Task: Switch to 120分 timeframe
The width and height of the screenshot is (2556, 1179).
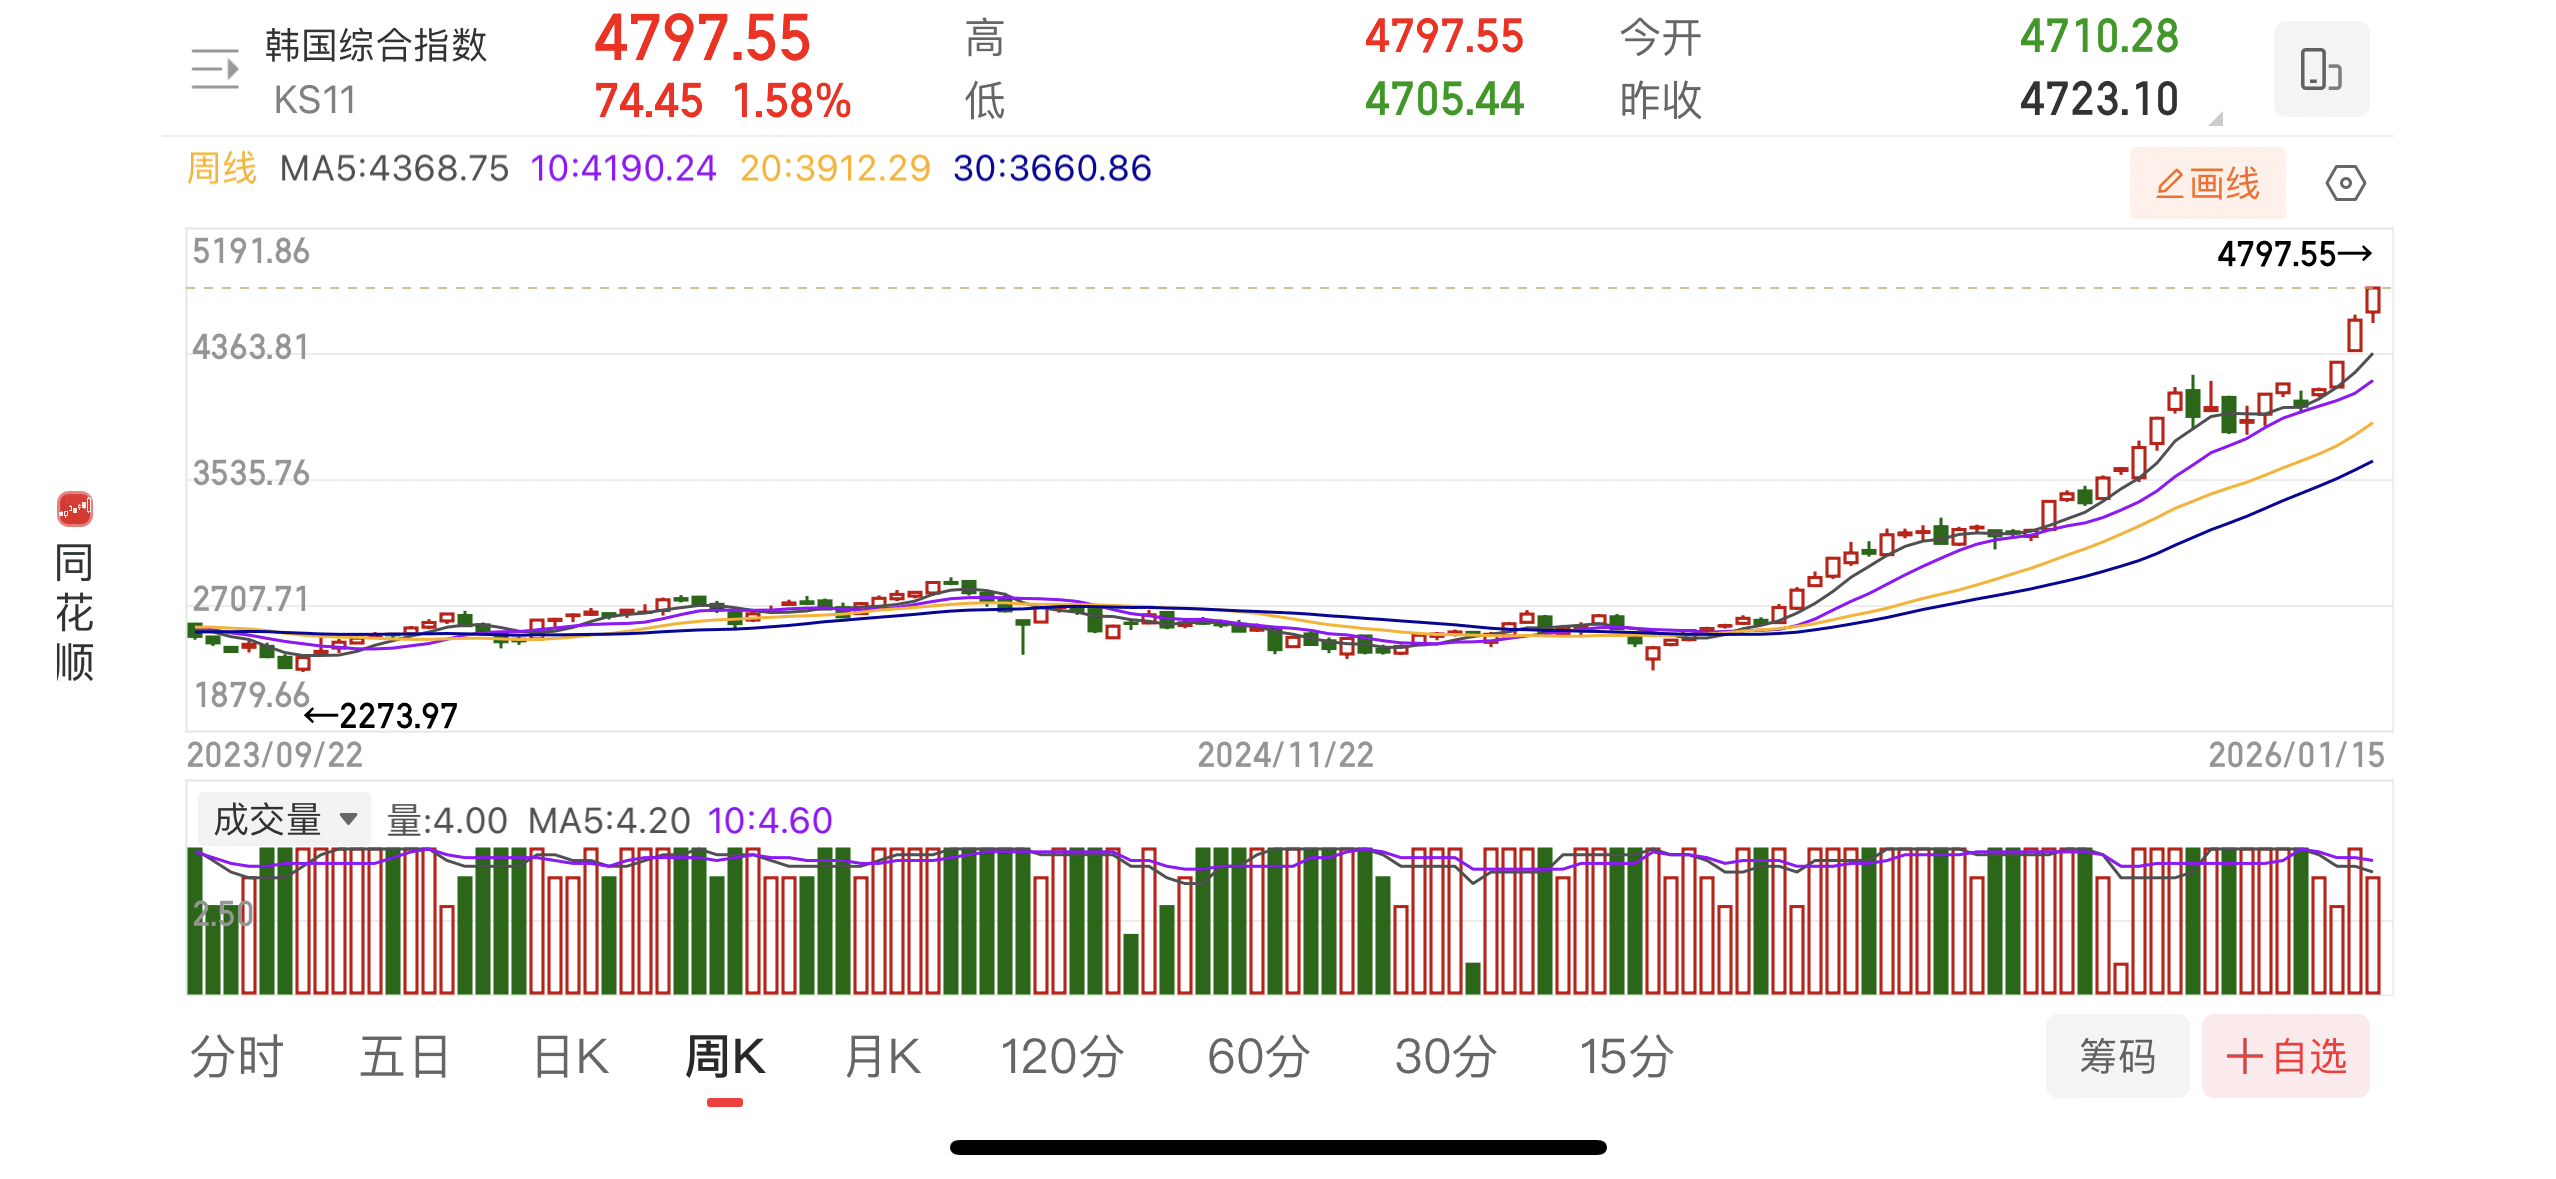Action: click(x=1062, y=1056)
